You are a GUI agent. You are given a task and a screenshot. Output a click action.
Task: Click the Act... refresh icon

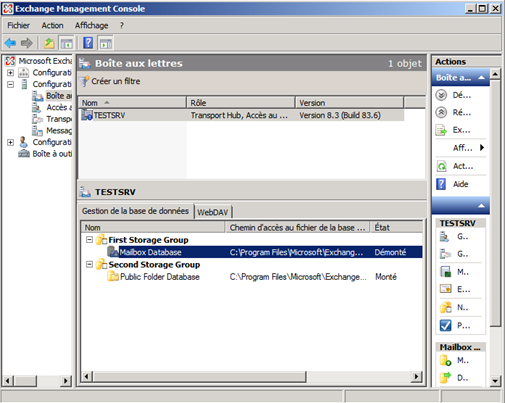point(441,166)
